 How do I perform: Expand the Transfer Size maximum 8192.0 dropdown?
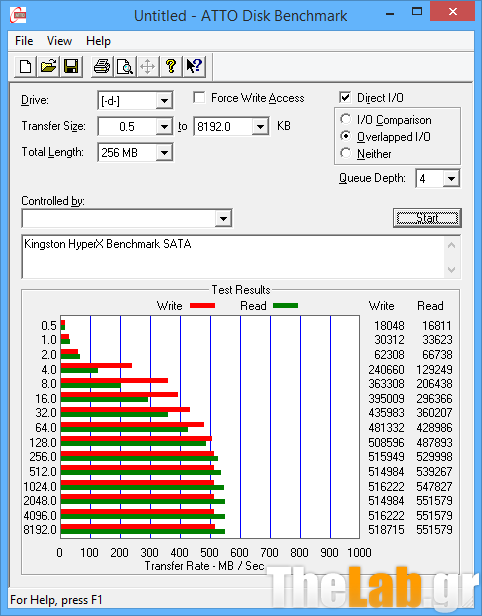click(260, 126)
